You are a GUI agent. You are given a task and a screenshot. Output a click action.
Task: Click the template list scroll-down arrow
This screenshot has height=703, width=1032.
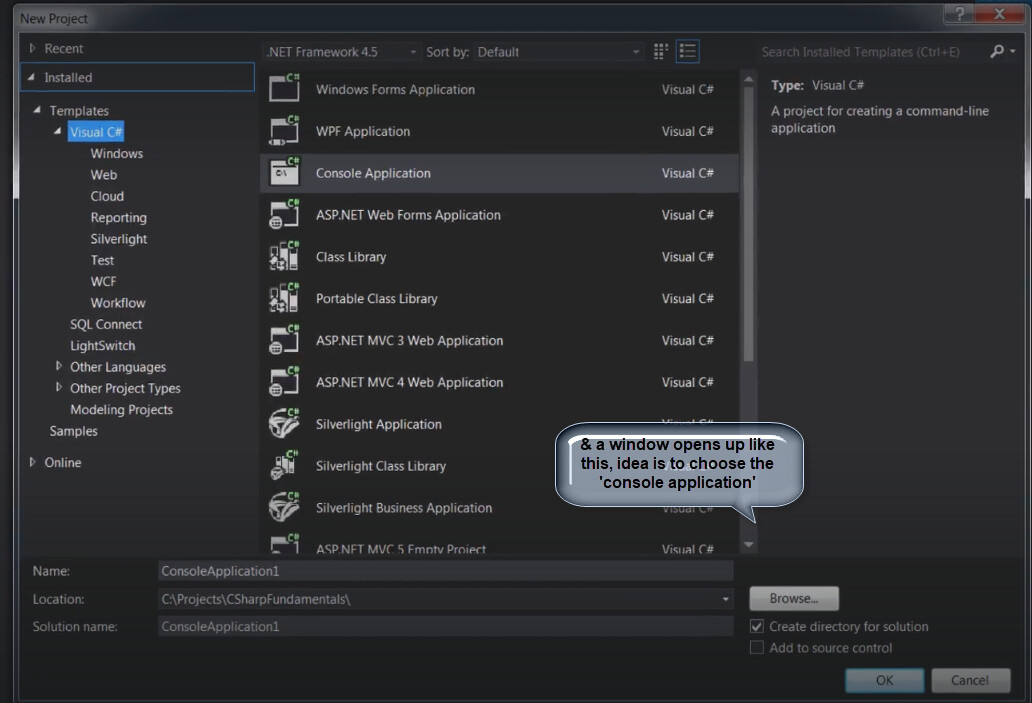coord(748,544)
